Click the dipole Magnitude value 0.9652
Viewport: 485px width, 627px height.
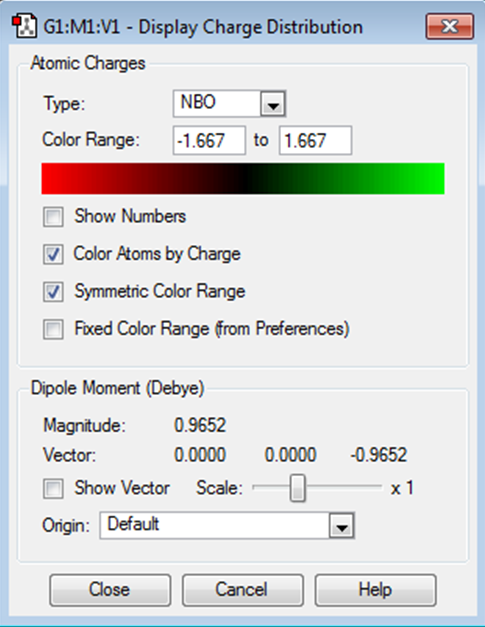point(200,425)
